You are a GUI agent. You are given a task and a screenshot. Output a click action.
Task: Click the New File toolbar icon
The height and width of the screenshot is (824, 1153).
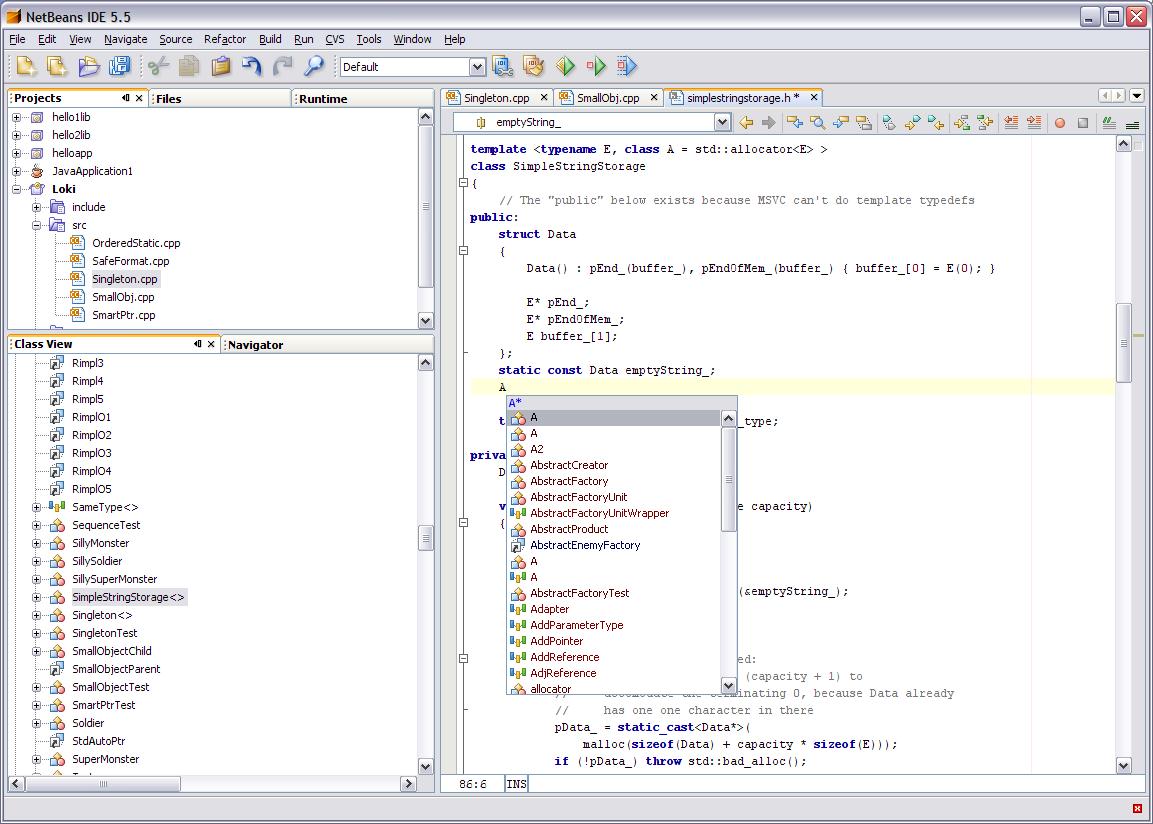(26, 66)
